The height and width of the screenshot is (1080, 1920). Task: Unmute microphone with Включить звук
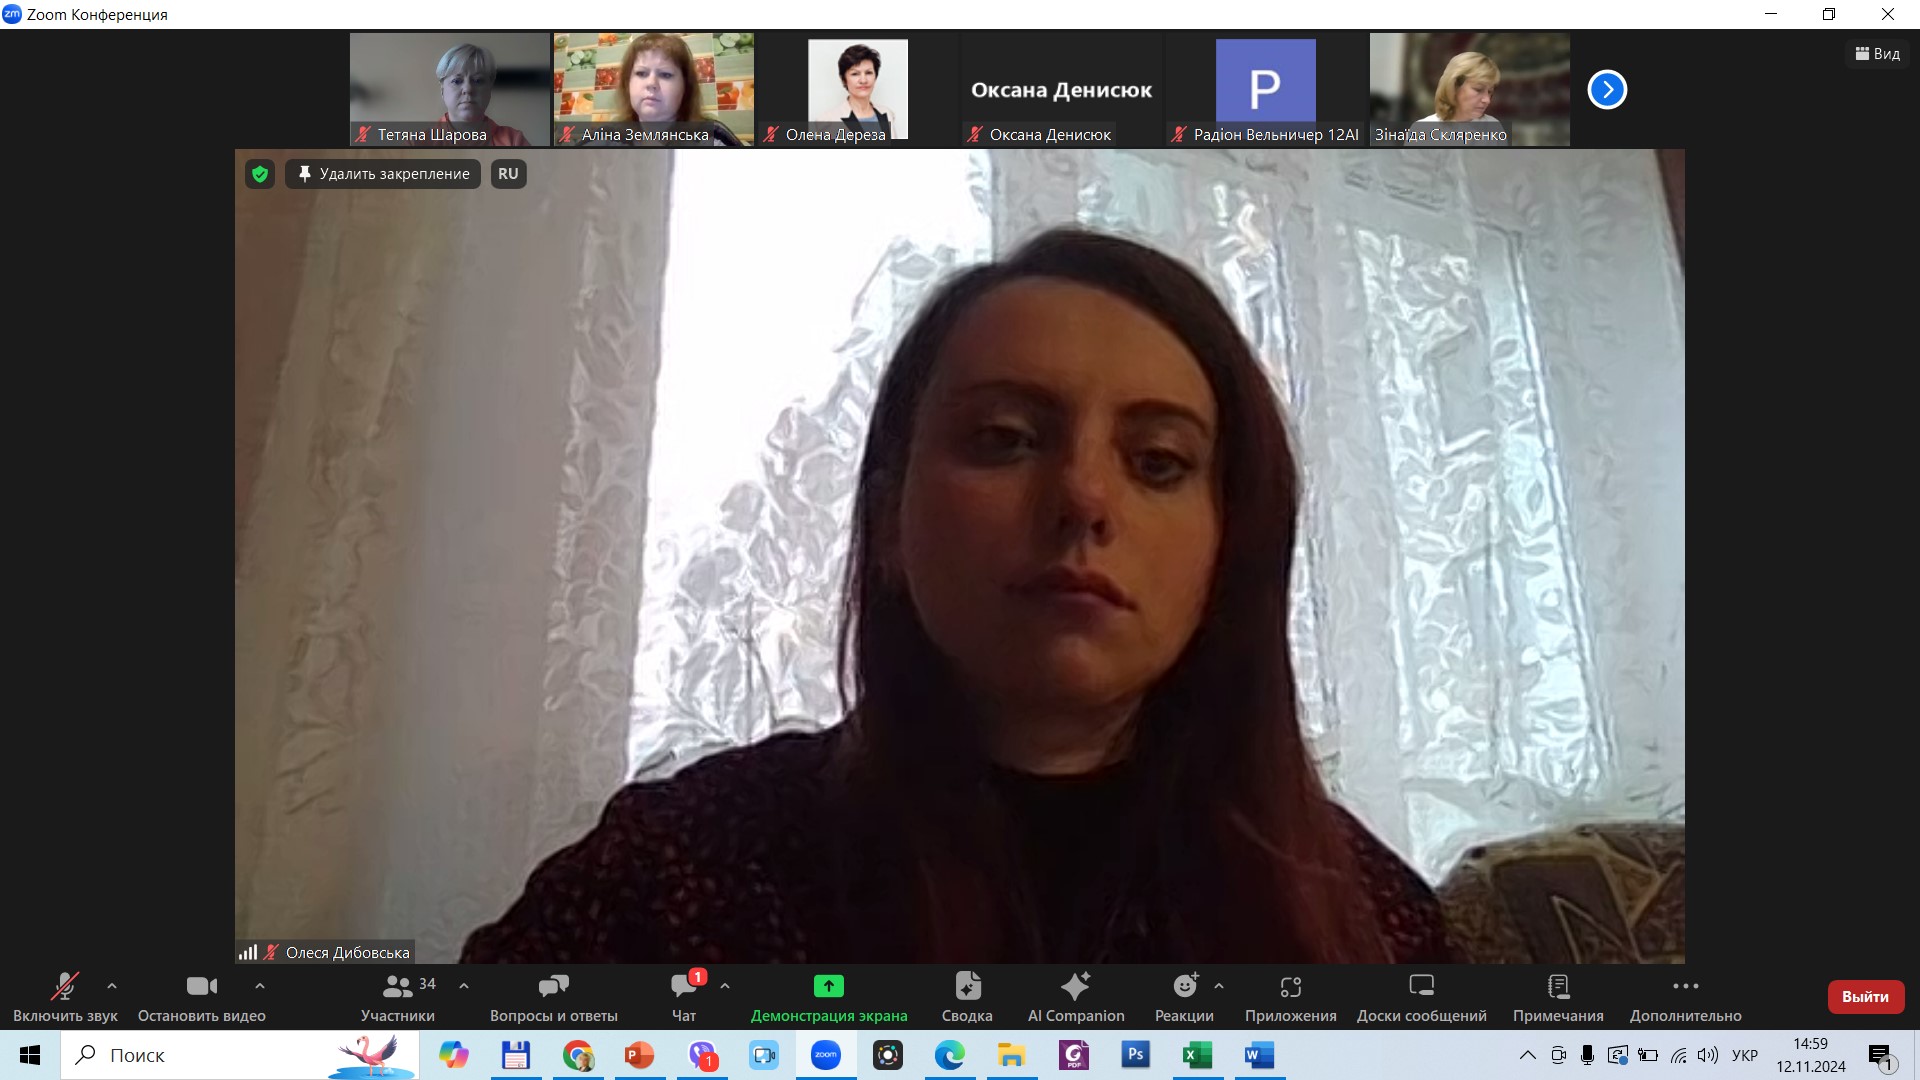click(x=65, y=997)
